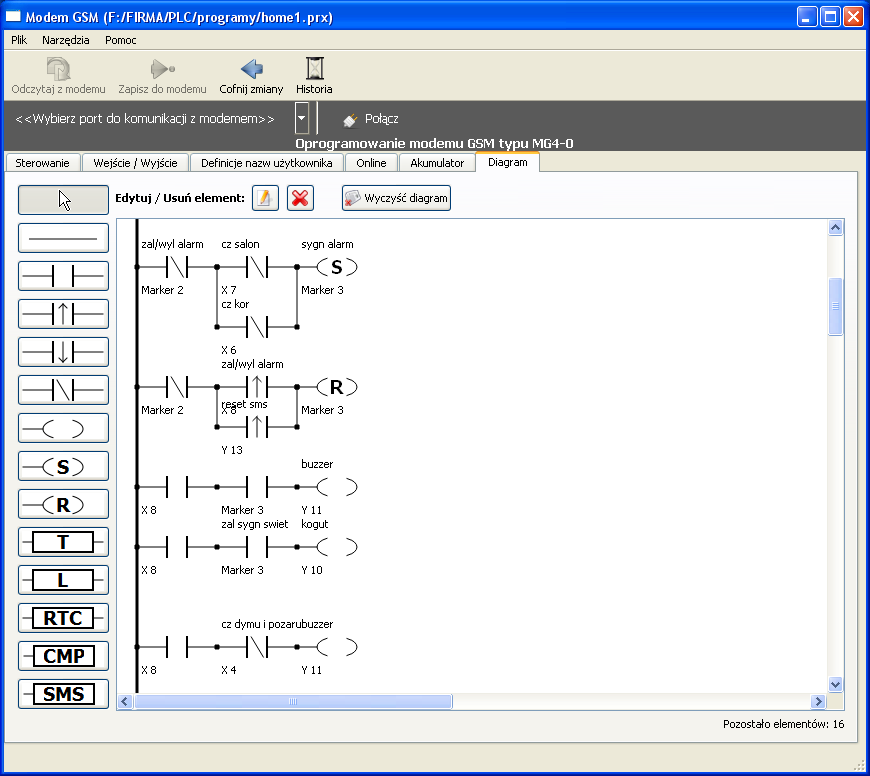Switch to the Wejście / Wyjście tab
Viewport: 870px width, 776px height.
(x=135, y=163)
